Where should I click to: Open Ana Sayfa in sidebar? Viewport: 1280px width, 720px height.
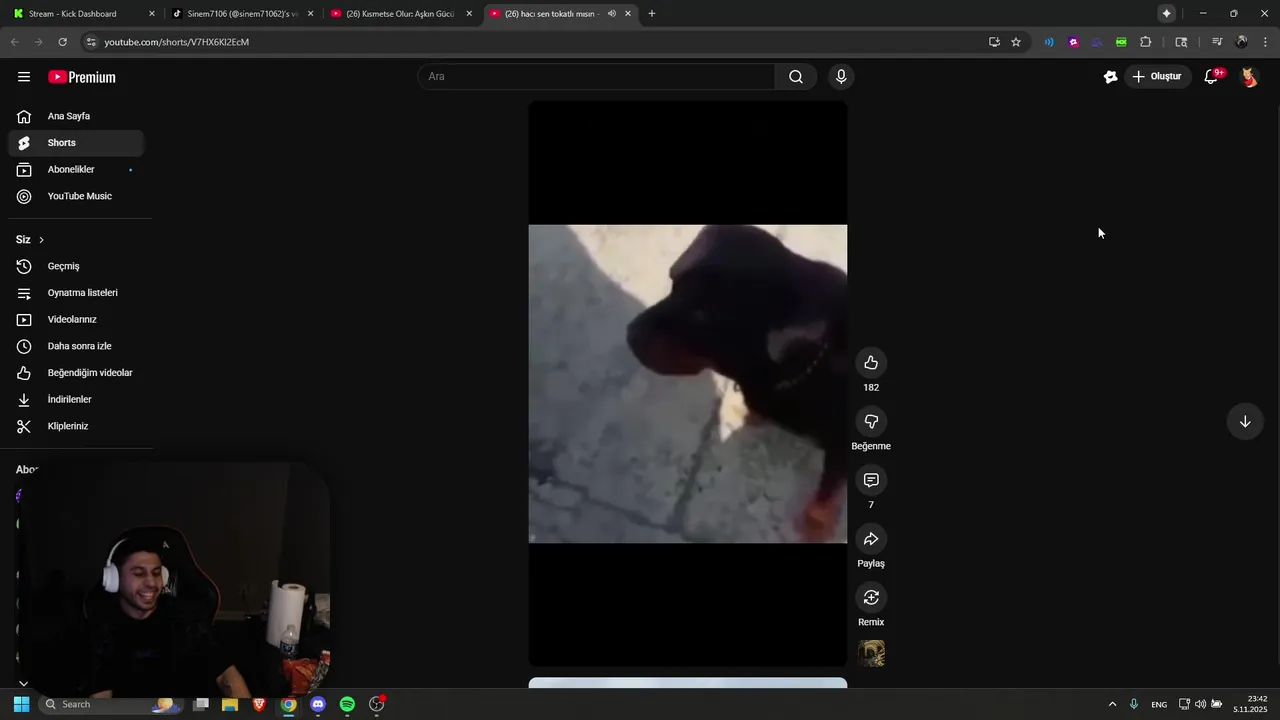point(76,116)
